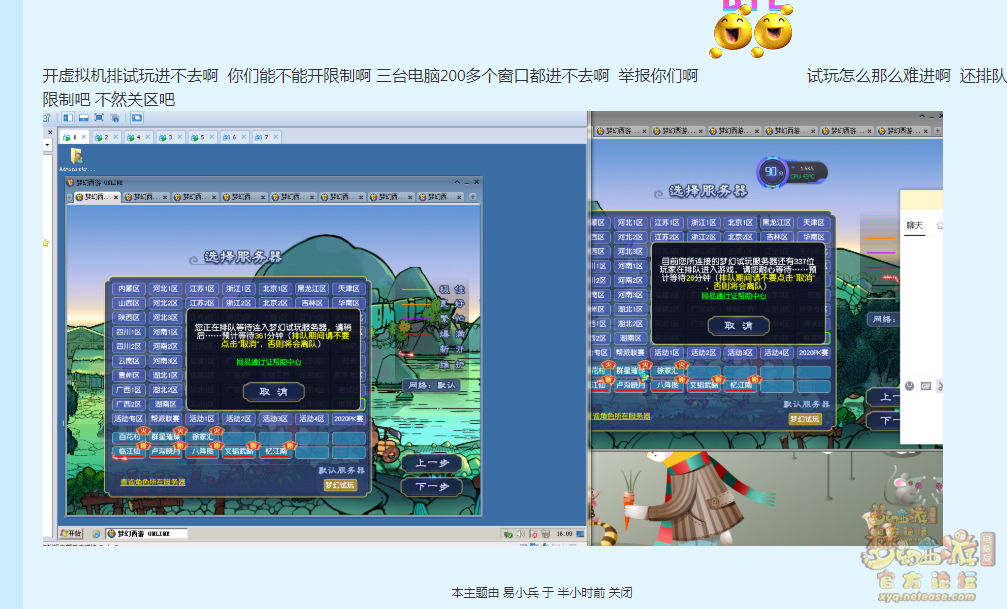The width and height of the screenshot is (1007, 609).
Task: Click the sidebar layout icon in VM toolbar
Action: pos(68,118)
